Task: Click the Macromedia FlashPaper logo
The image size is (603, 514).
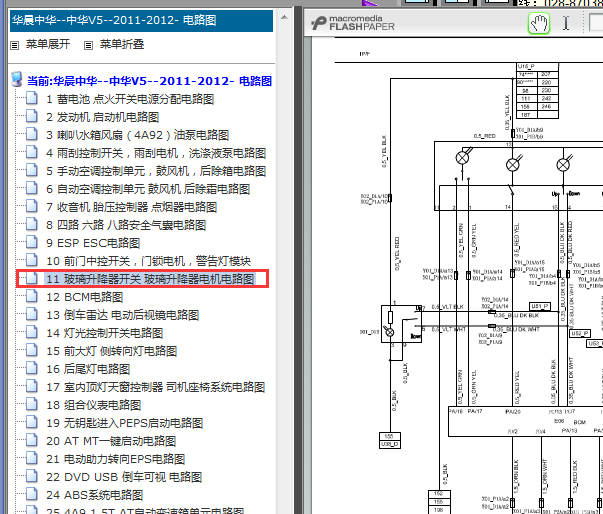Action: [353, 23]
